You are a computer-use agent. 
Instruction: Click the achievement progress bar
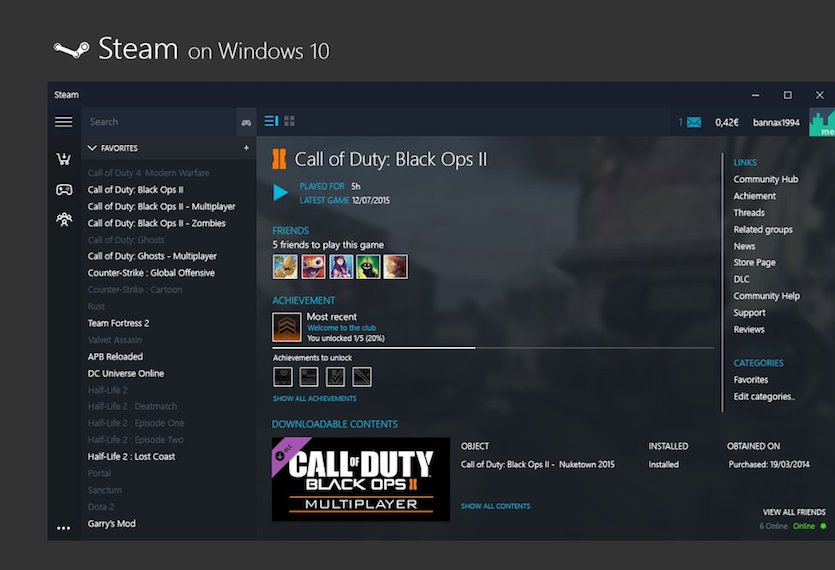click(x=493, y=348)
